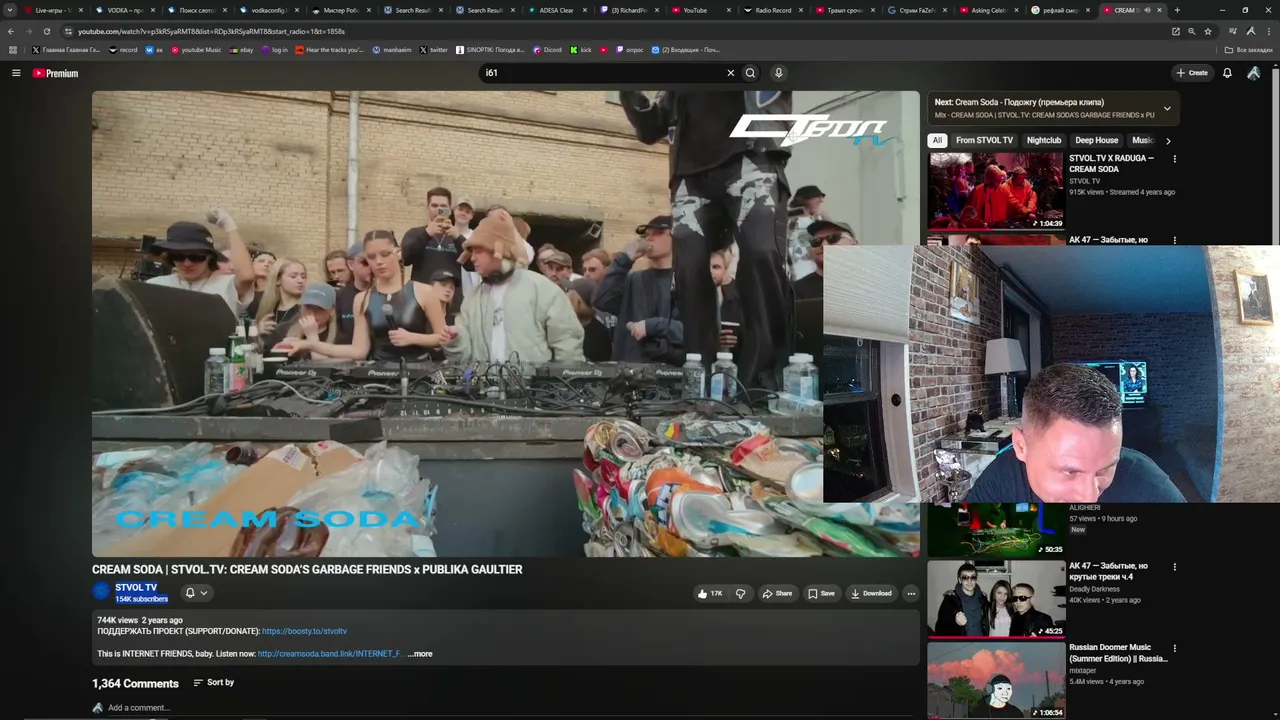This screenshot has height=720, width=1280.
Task: Open the AK 47 крутые треки thumbnail
Action: tap(996, 598)
